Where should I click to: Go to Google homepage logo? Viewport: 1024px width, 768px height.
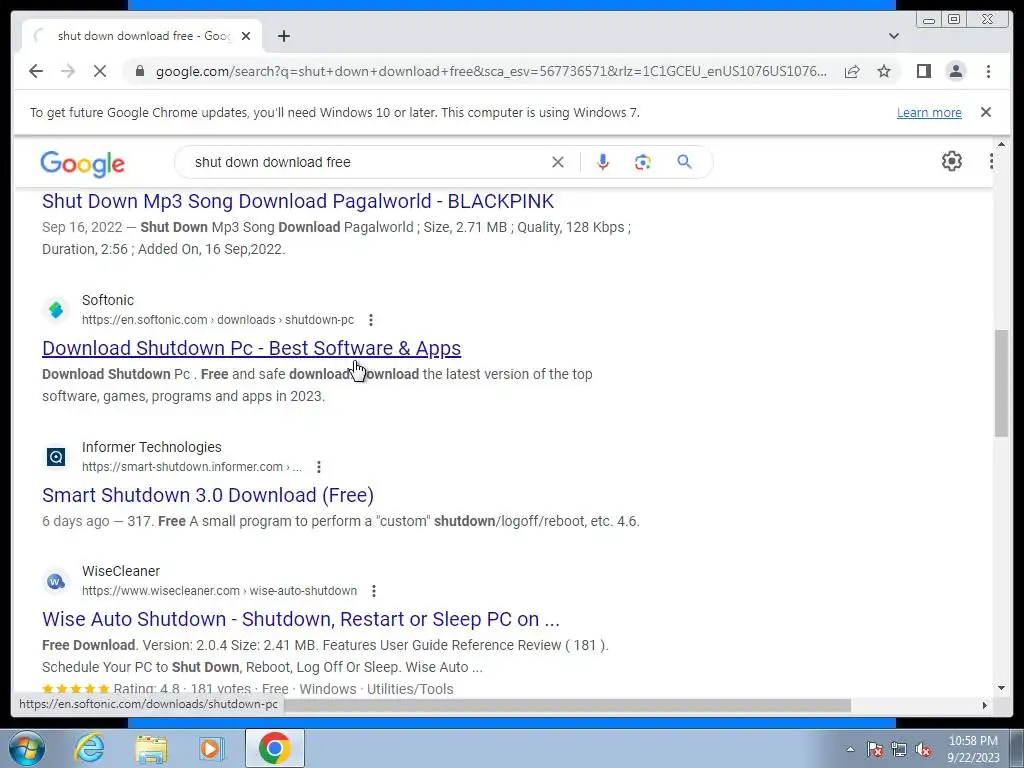pos(82,163)
